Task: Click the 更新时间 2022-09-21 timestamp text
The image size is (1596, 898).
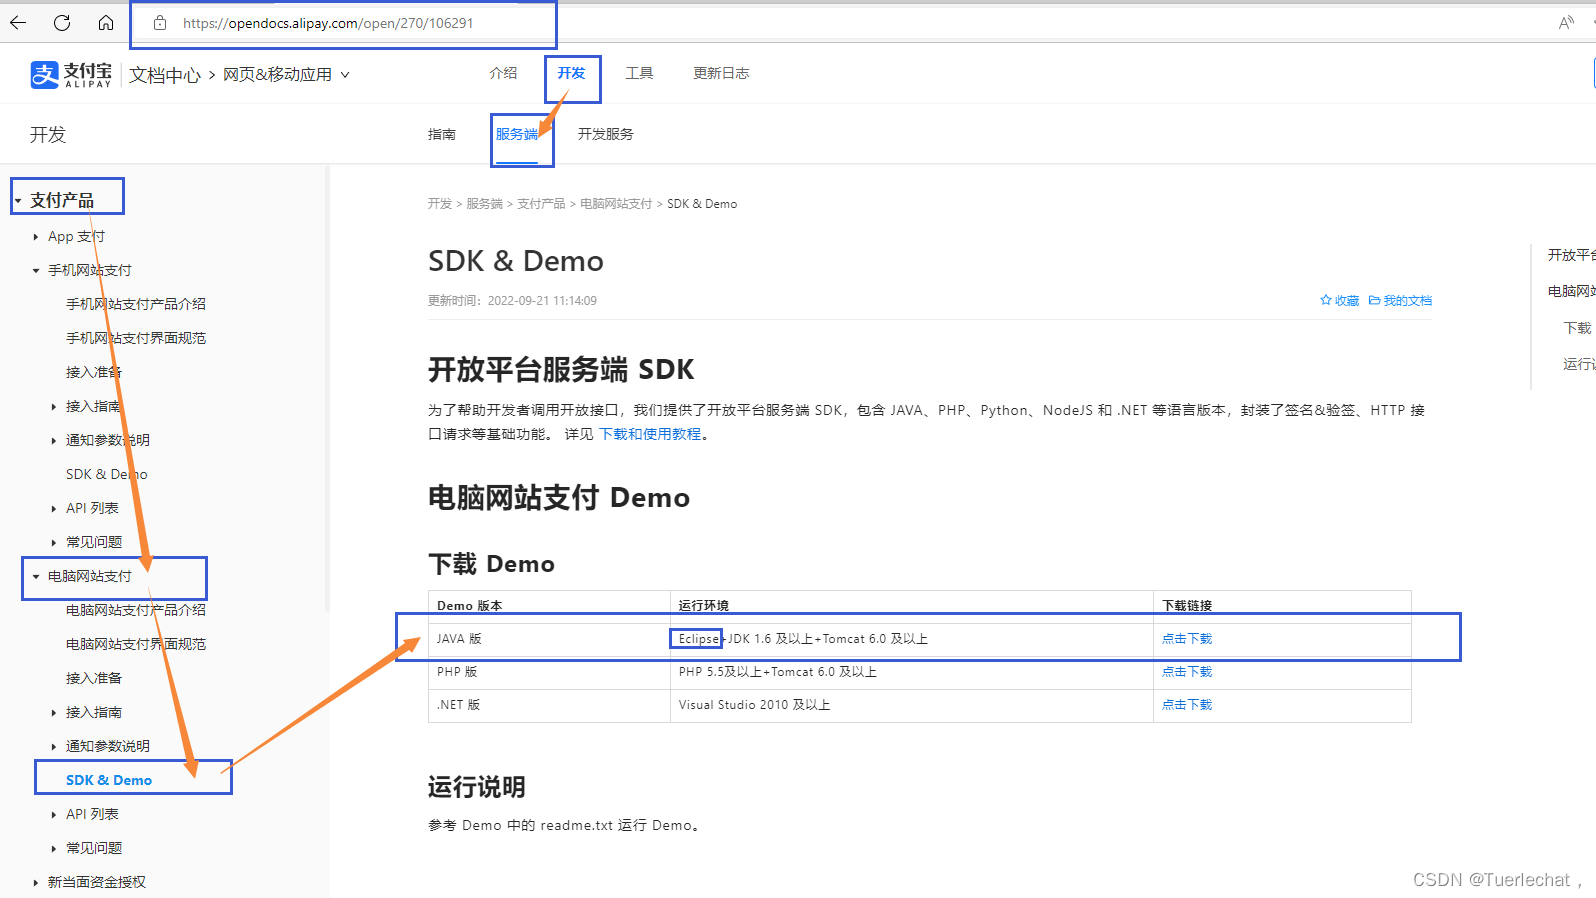Action: (x=512, y=301)
